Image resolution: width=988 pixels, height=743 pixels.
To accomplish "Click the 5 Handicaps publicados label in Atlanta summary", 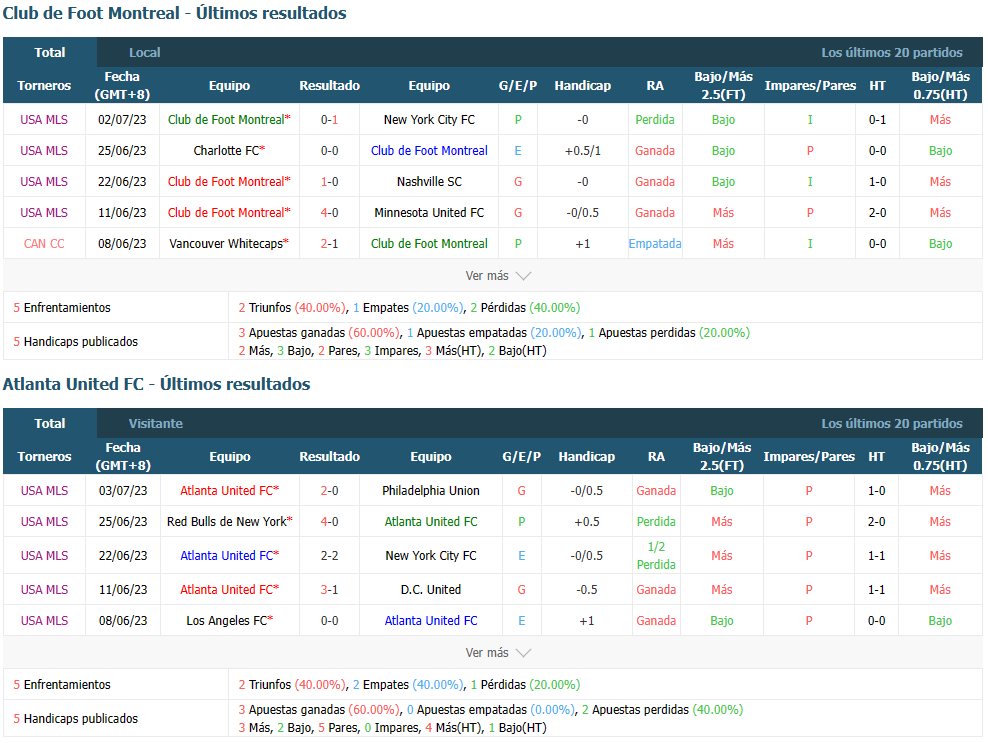I will tap(76, 718).
